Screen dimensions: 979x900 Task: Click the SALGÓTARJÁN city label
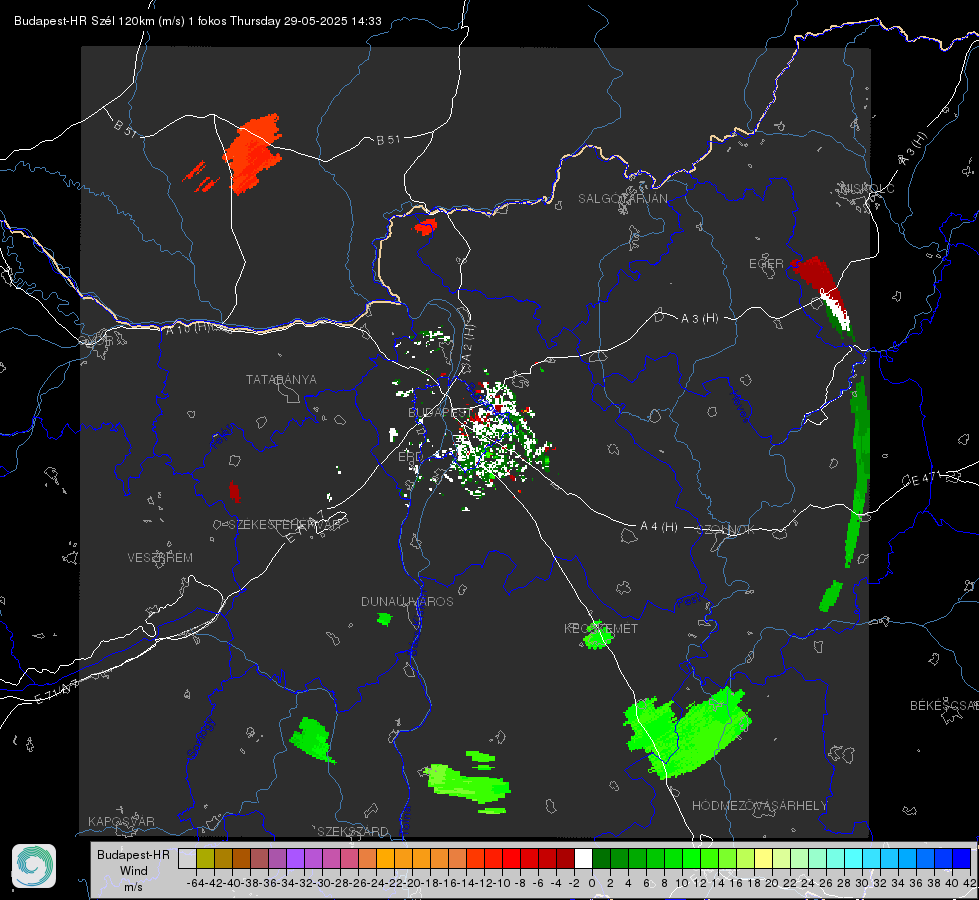[x=622, y=199]
